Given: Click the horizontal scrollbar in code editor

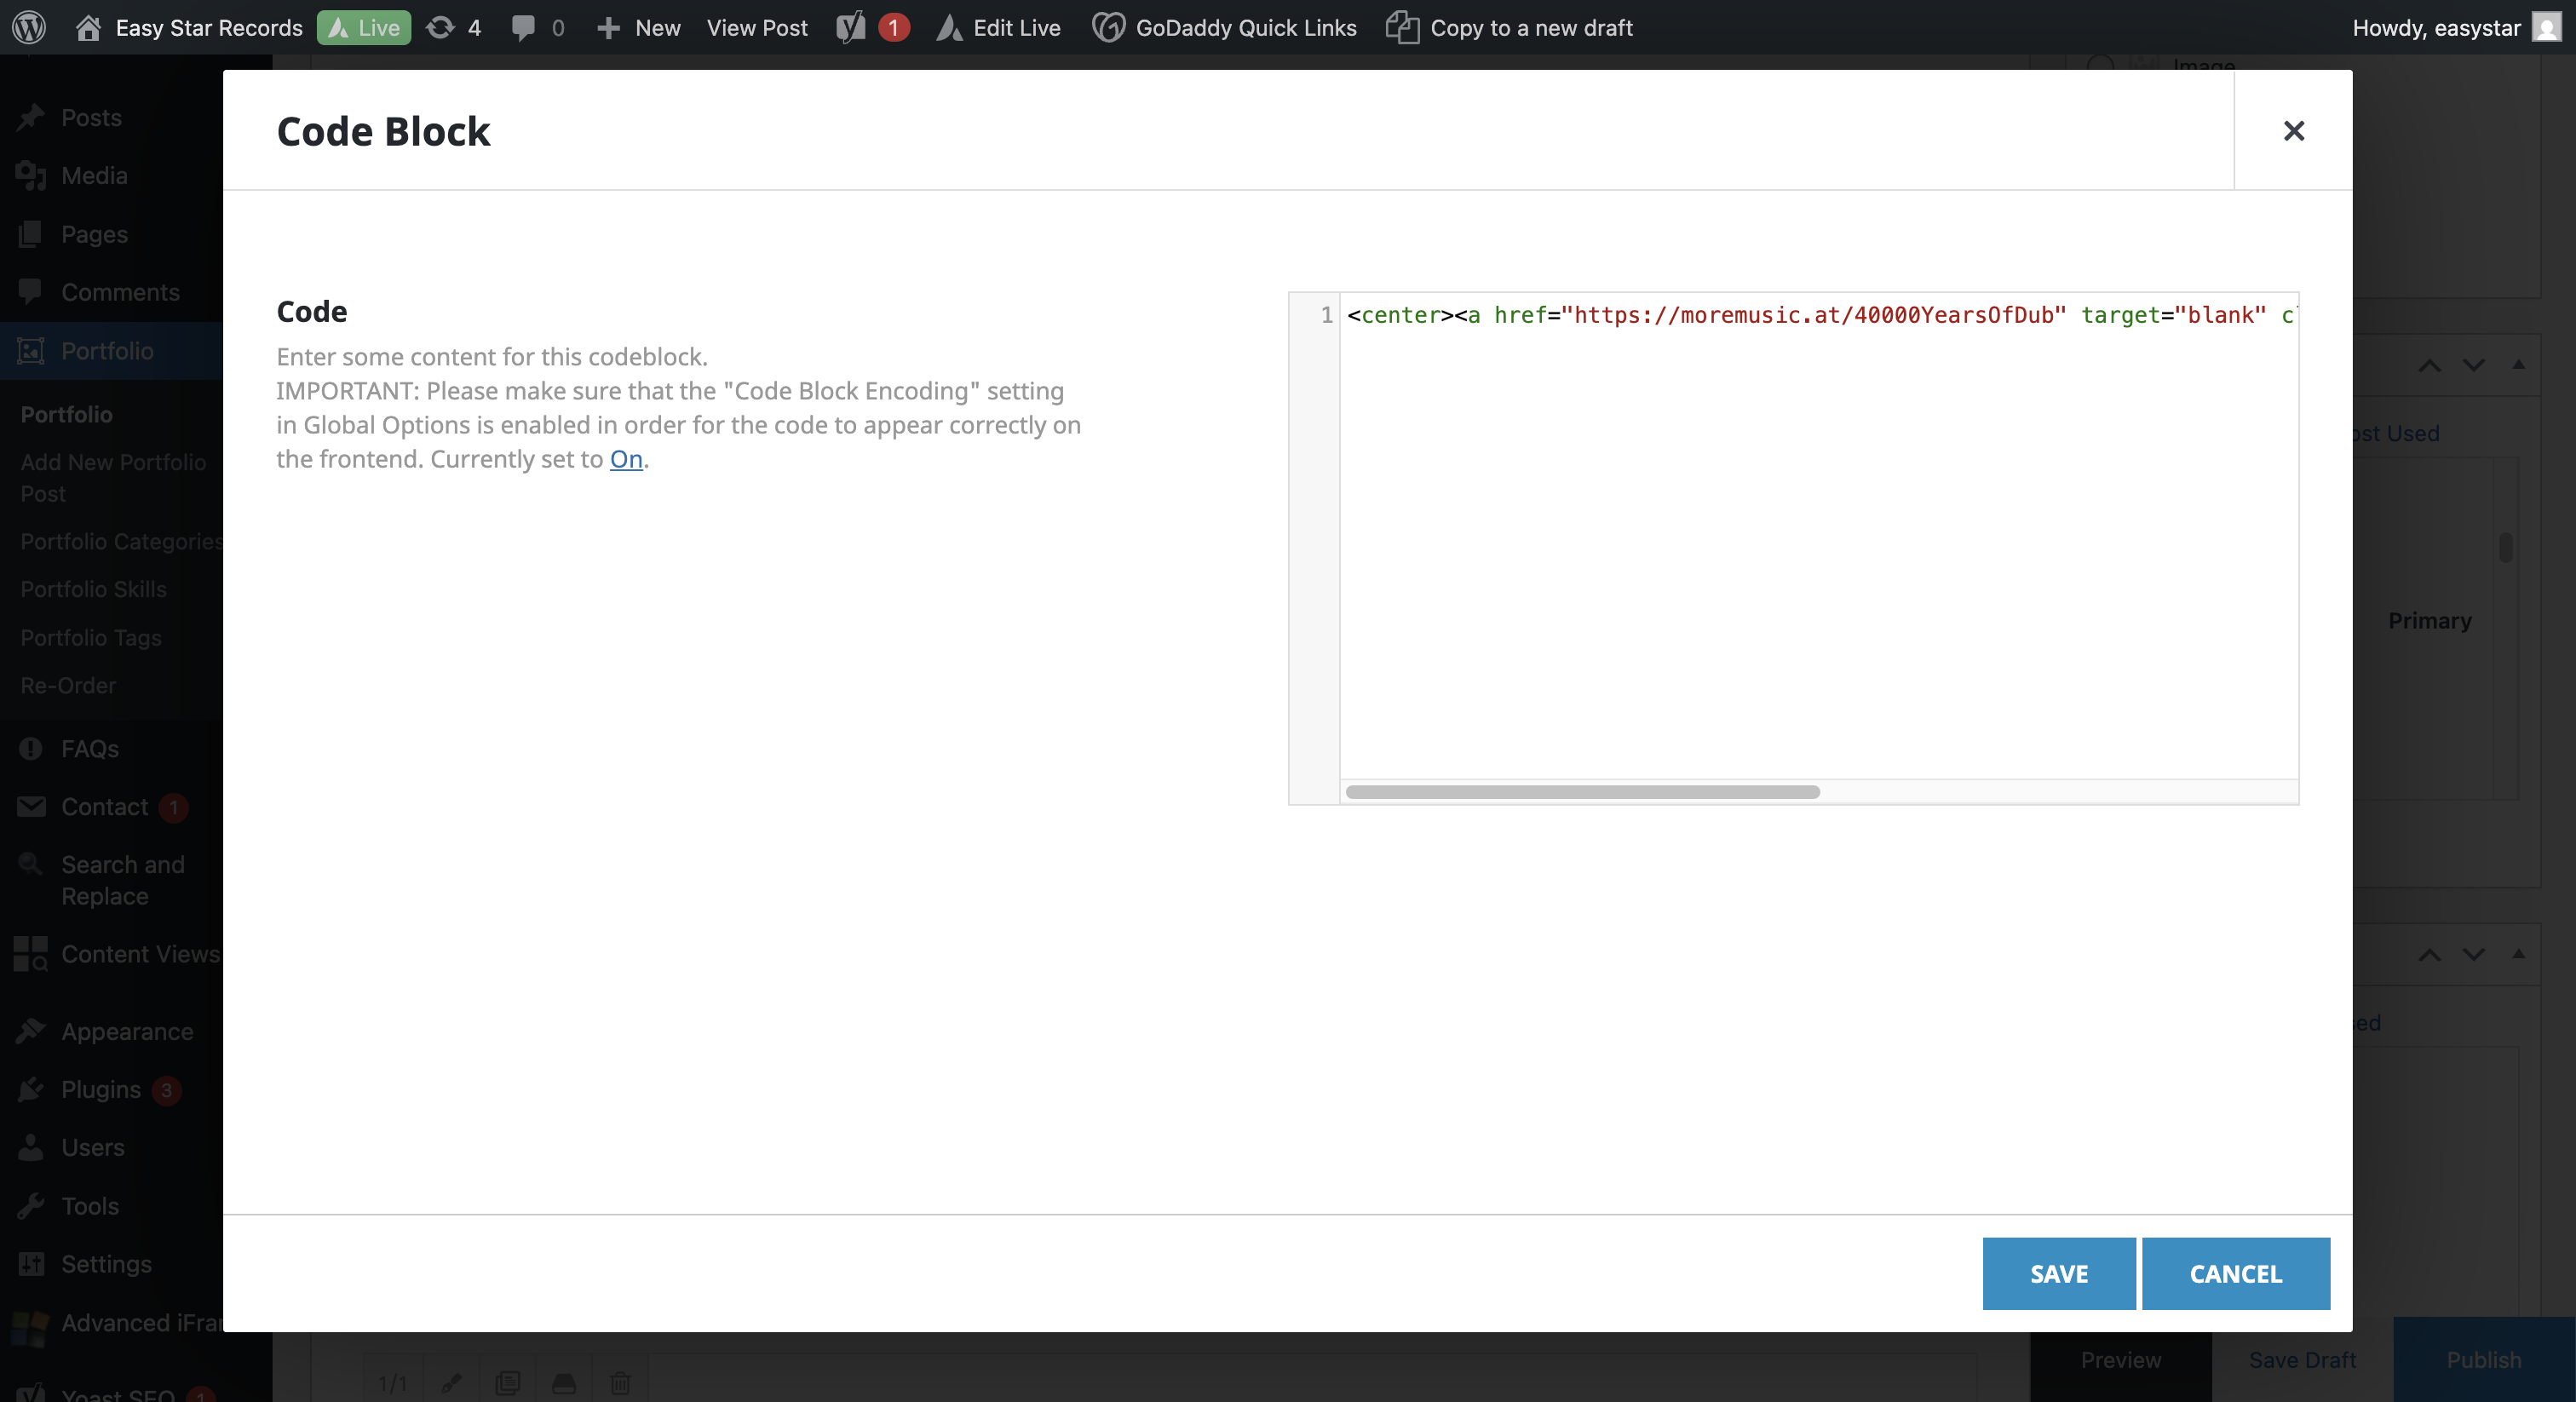Looking at the screenshot, I should (1582, 792).
